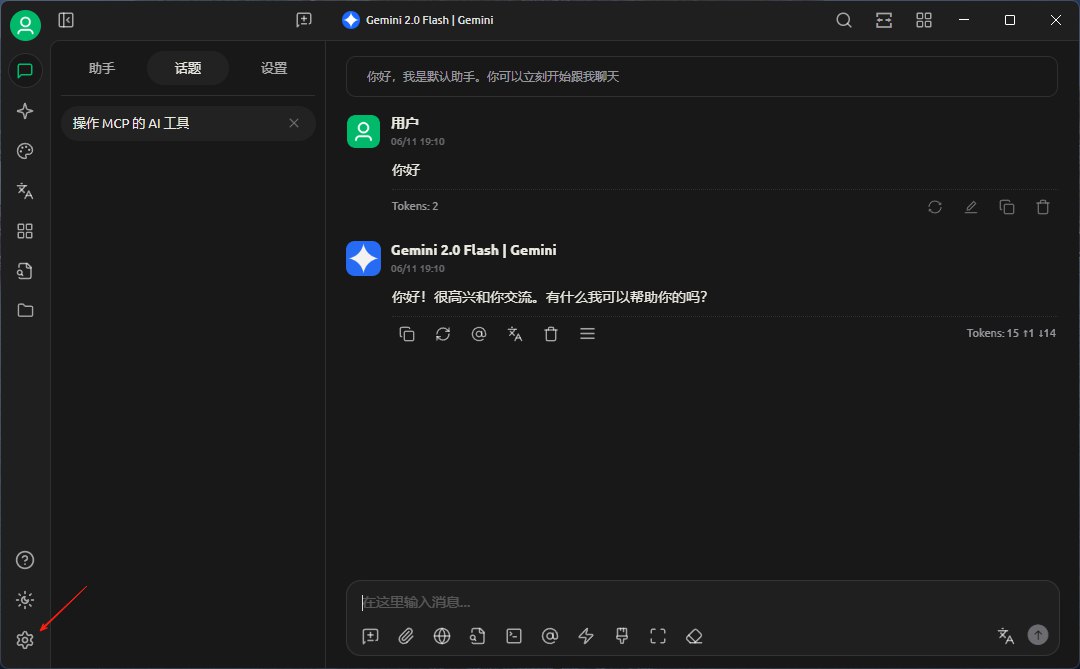Open the help docs question mark icon

pos(25,560)
